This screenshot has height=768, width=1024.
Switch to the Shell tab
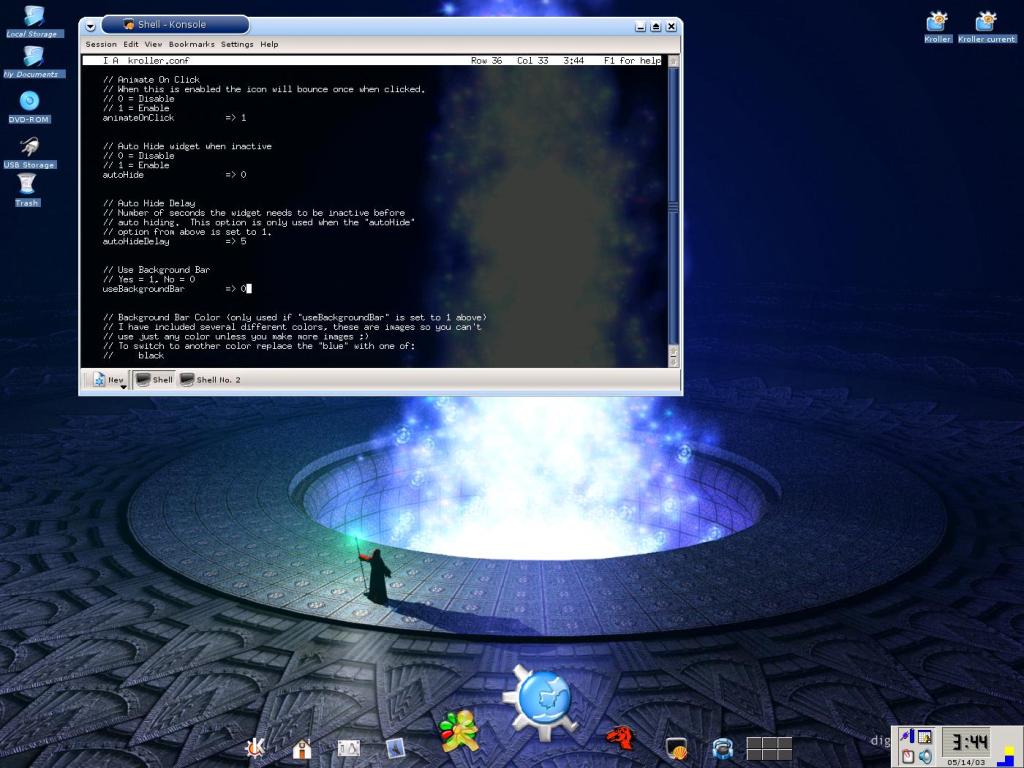click(154, 379)
